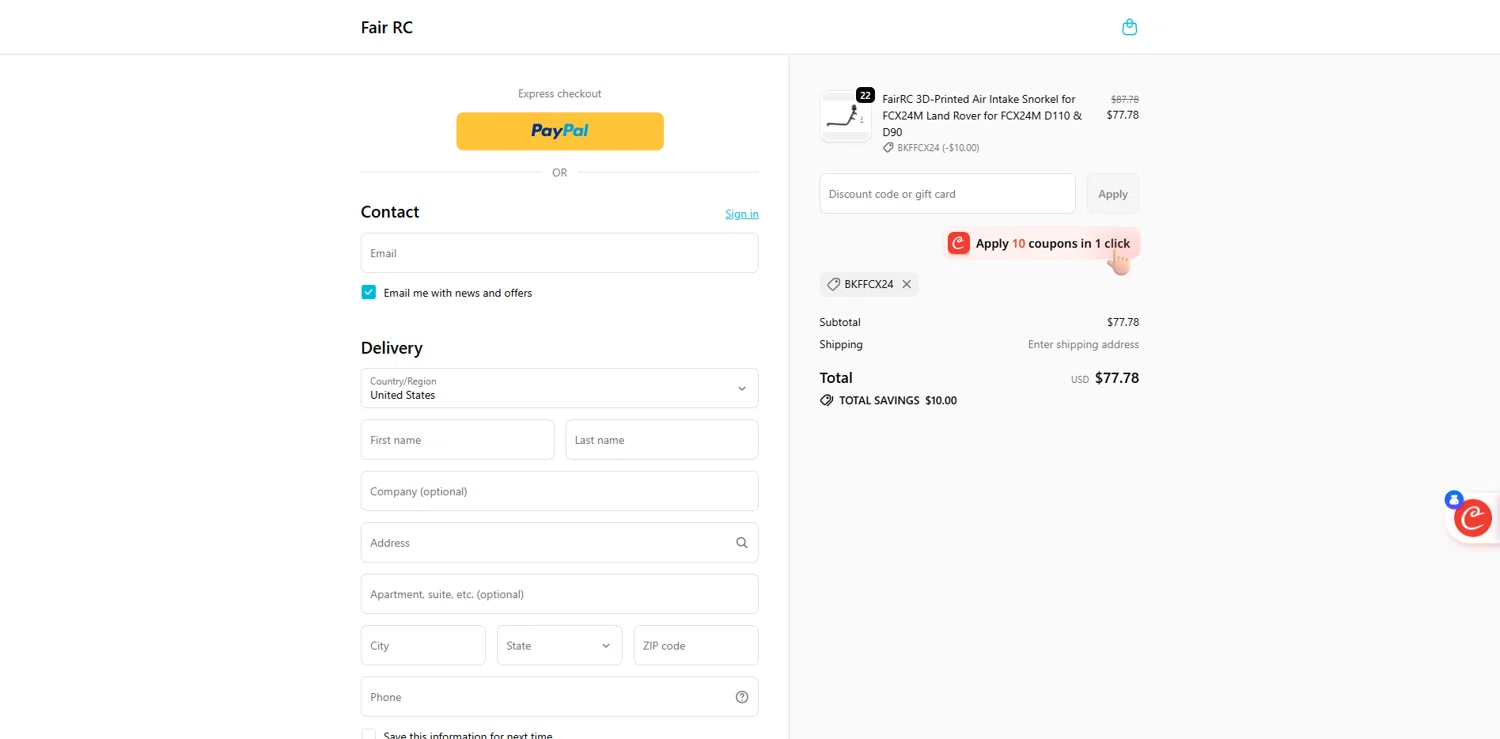Click the Address search magnifier icon

click(x=742, y=543)
